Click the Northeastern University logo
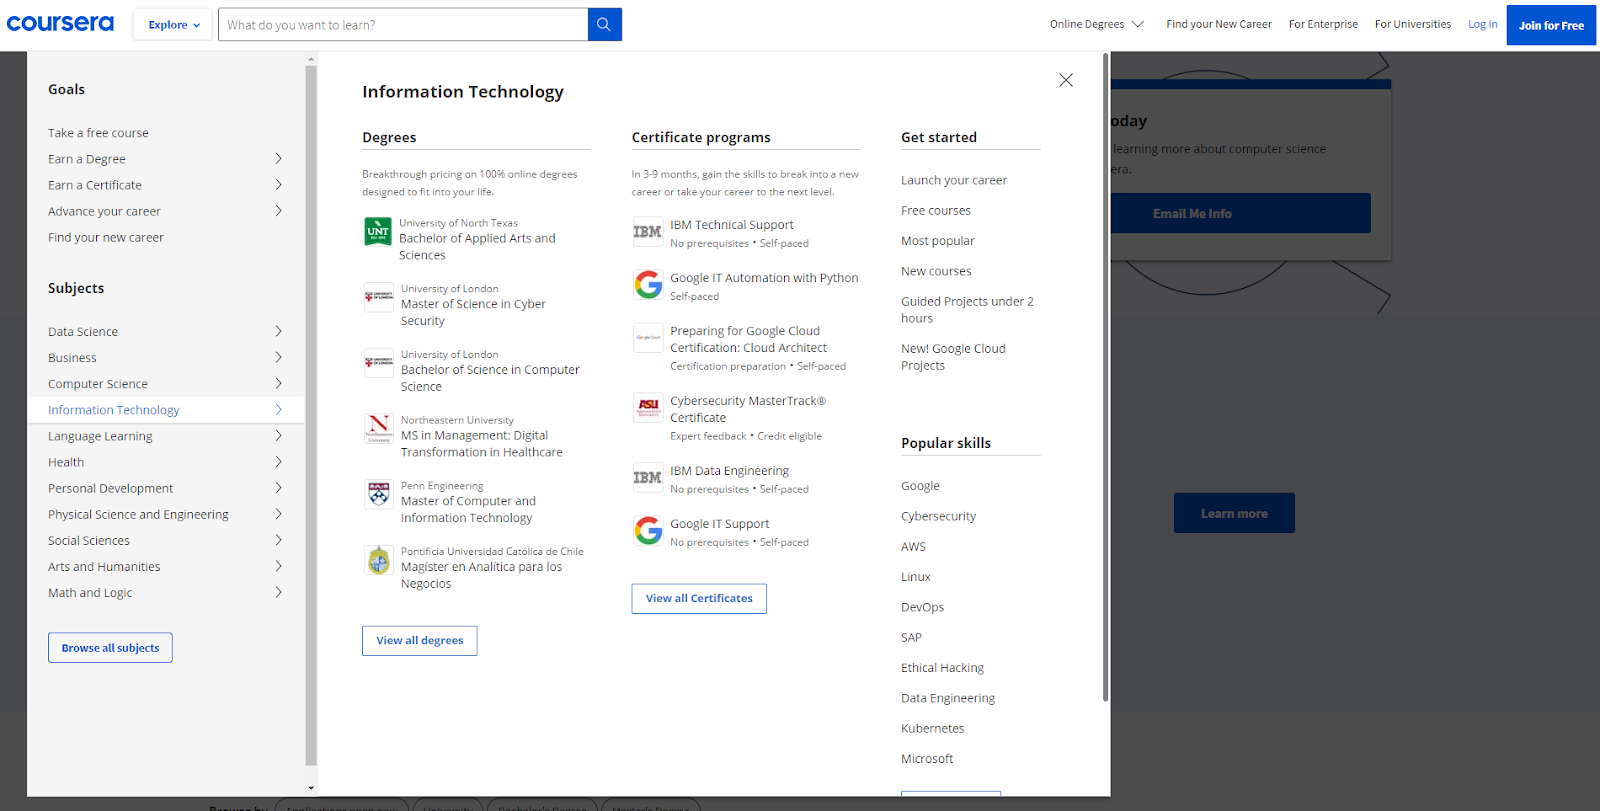 coord(378,429)
